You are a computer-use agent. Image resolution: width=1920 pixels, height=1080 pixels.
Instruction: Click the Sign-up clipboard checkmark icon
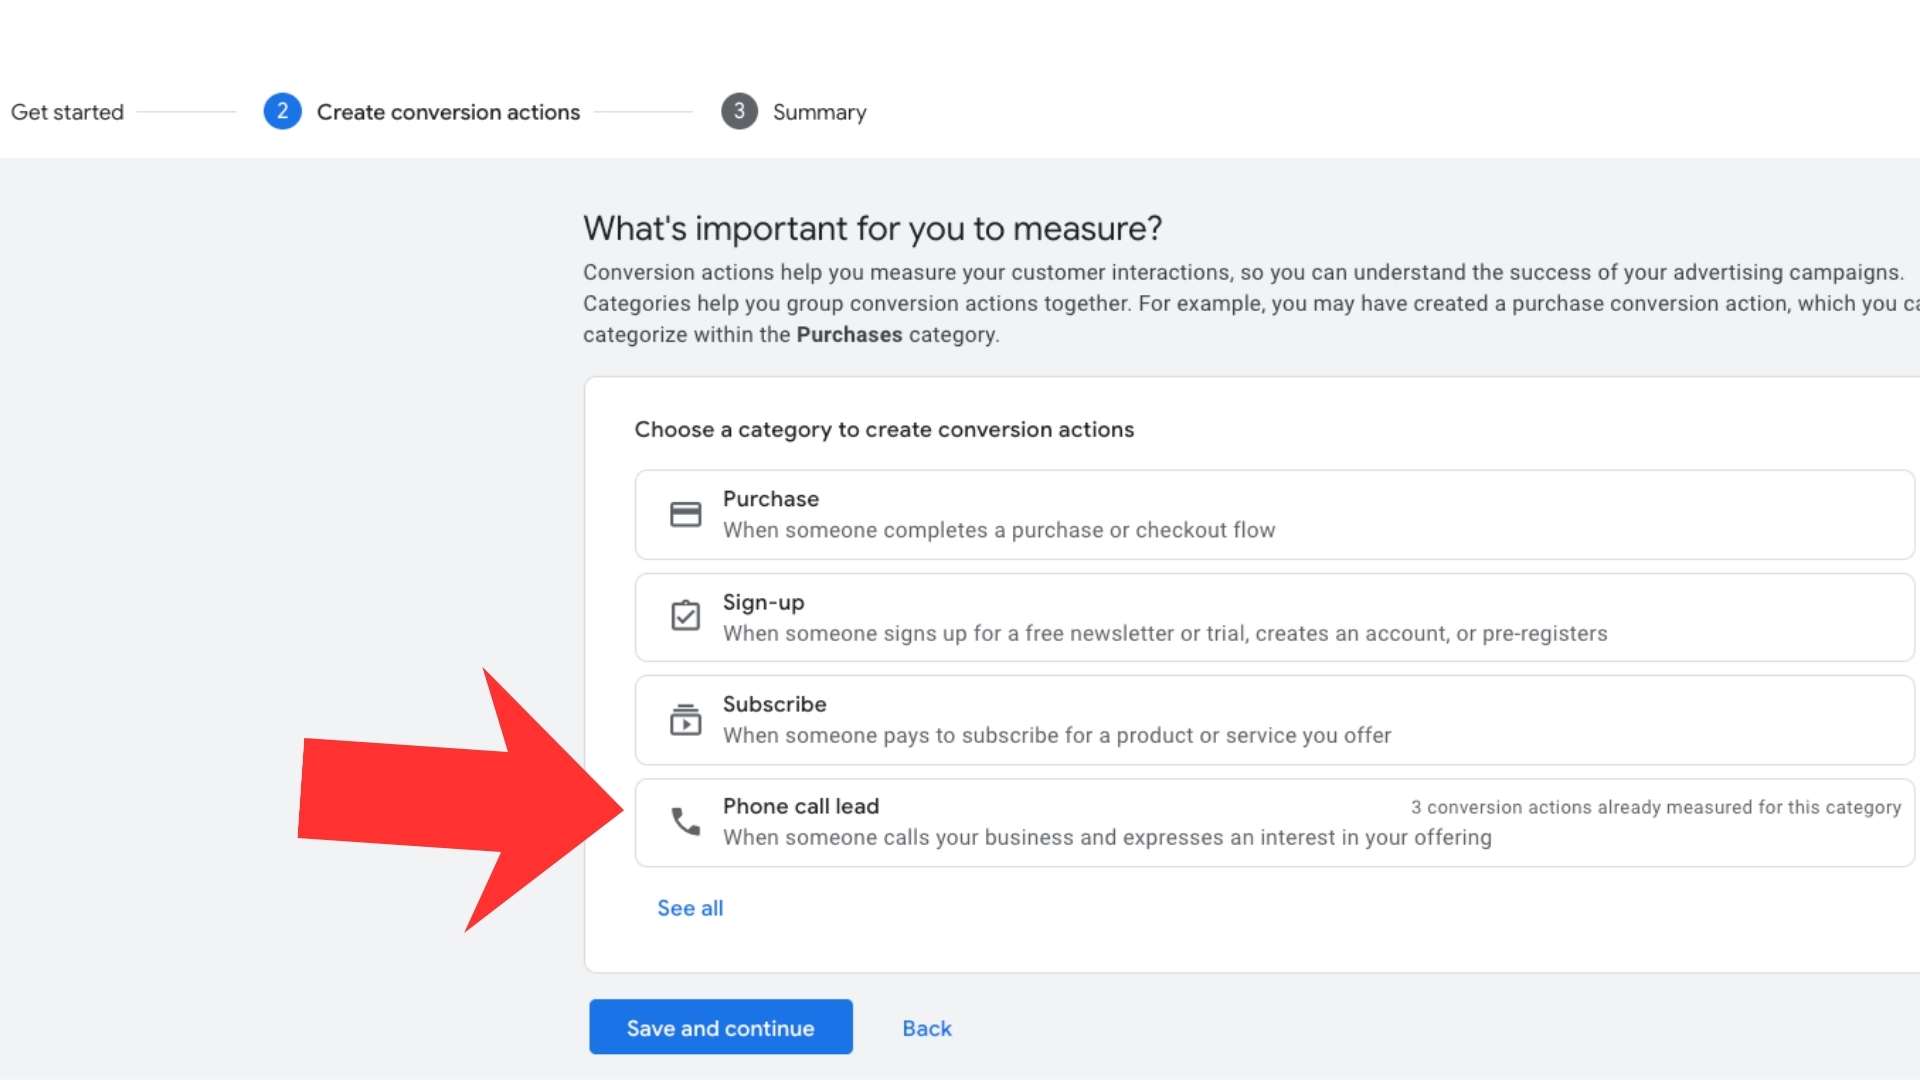(x=685, y=615)
